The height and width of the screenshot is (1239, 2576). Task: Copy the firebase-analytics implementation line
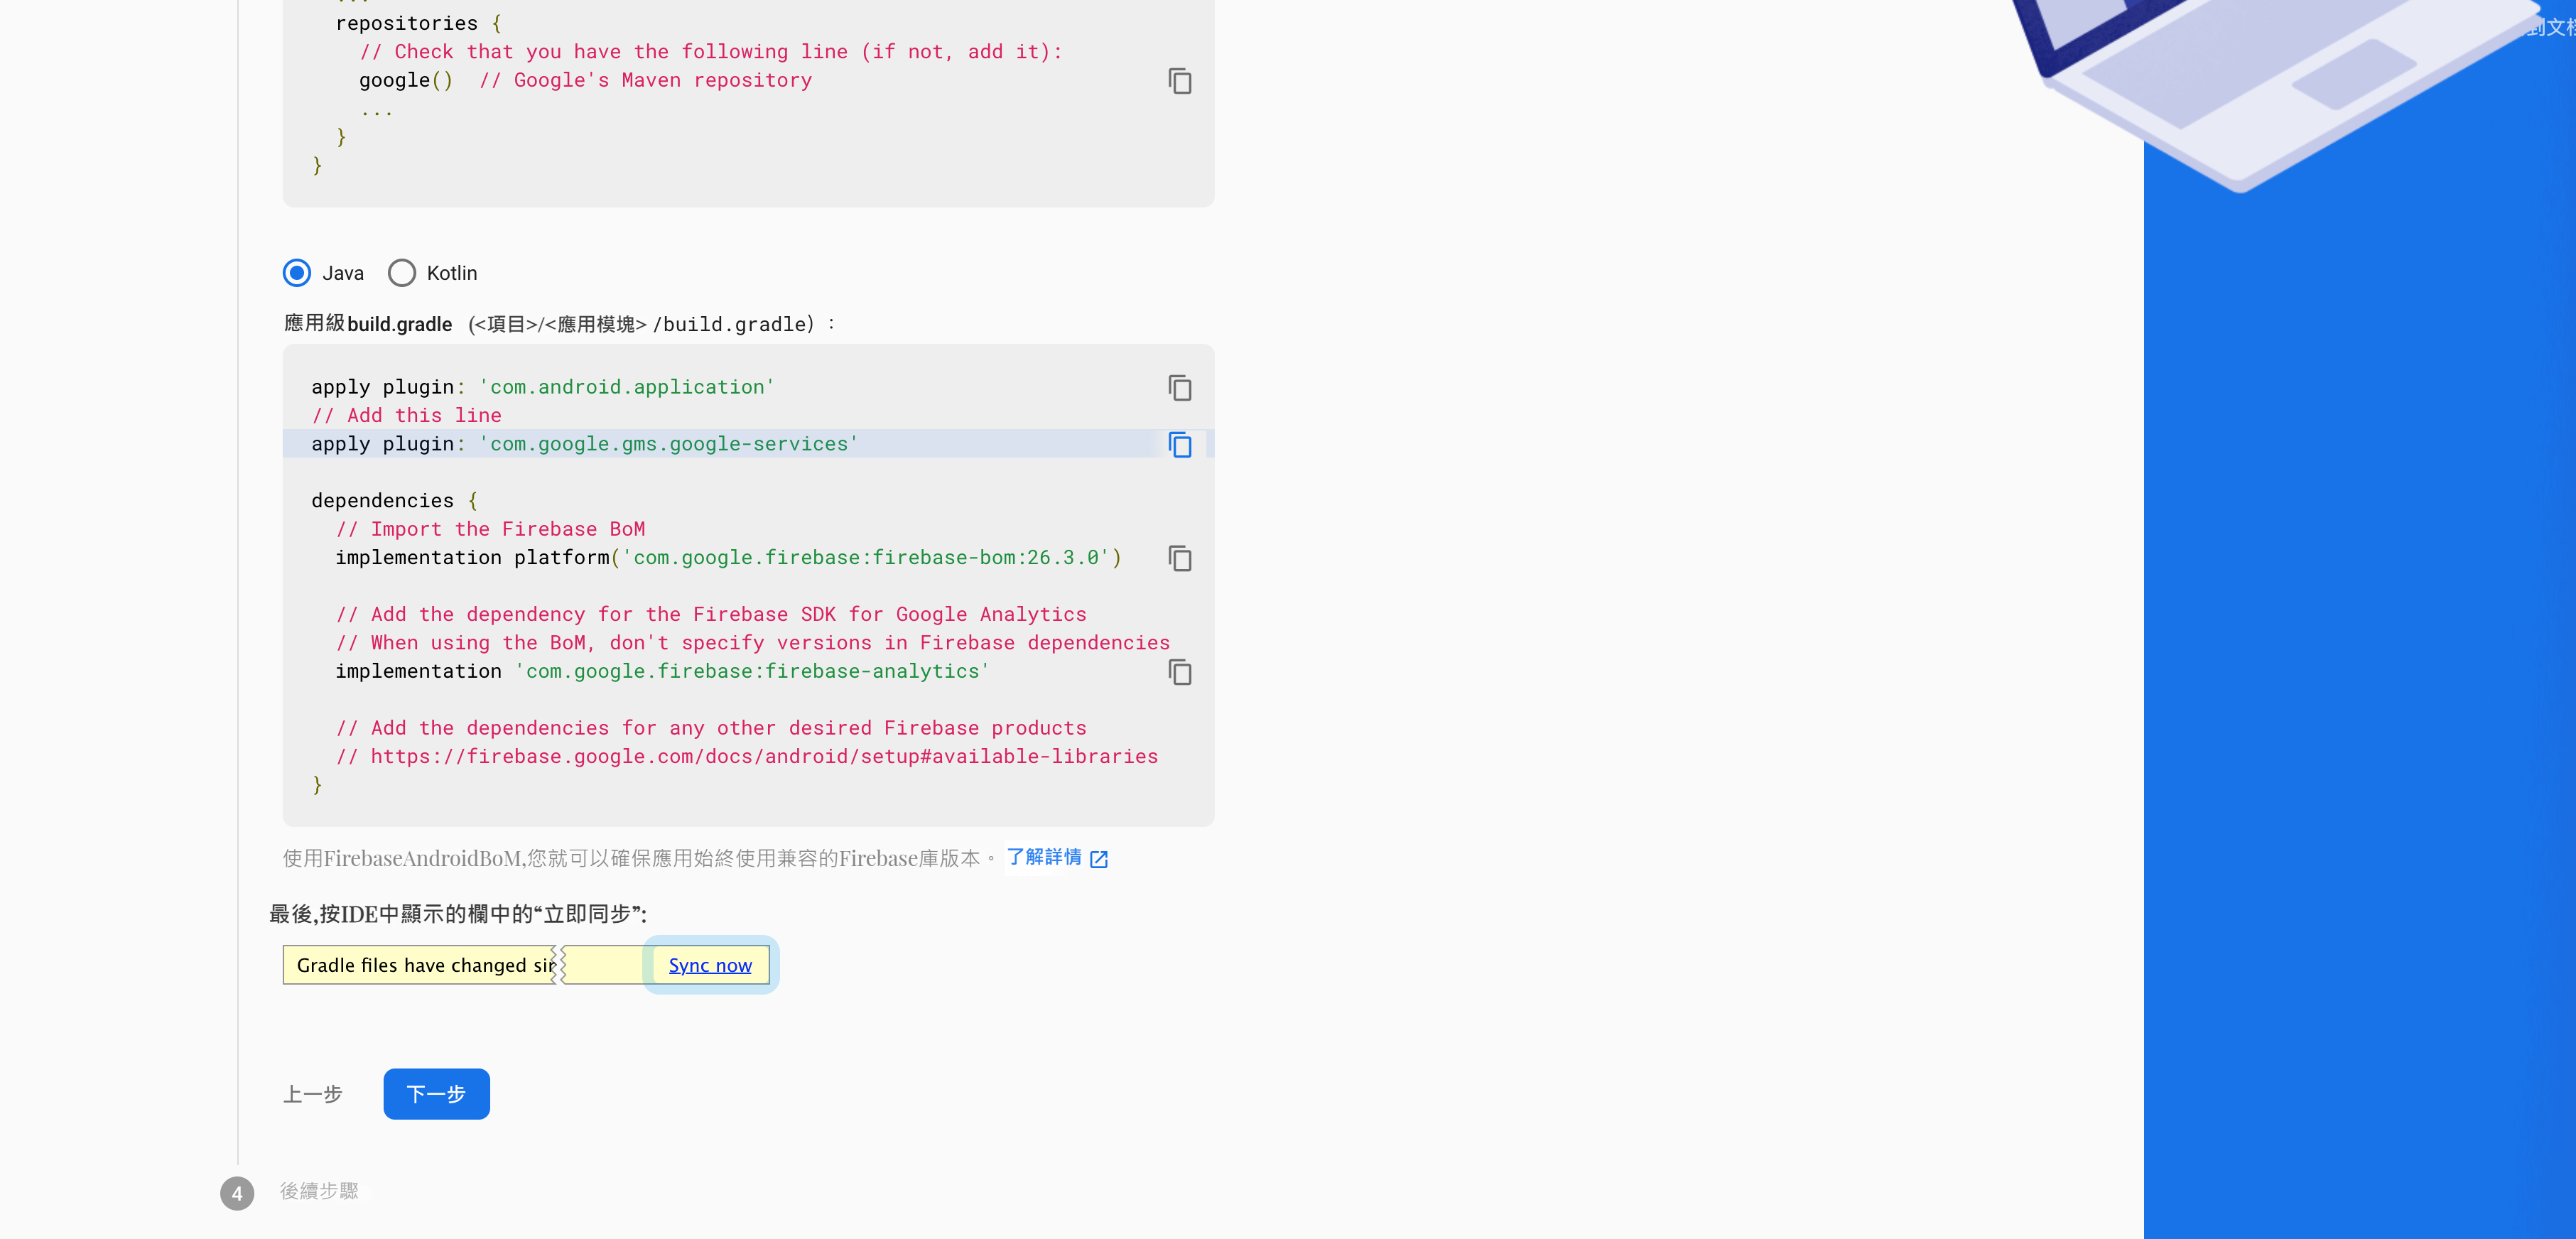tap(1179, 672)
